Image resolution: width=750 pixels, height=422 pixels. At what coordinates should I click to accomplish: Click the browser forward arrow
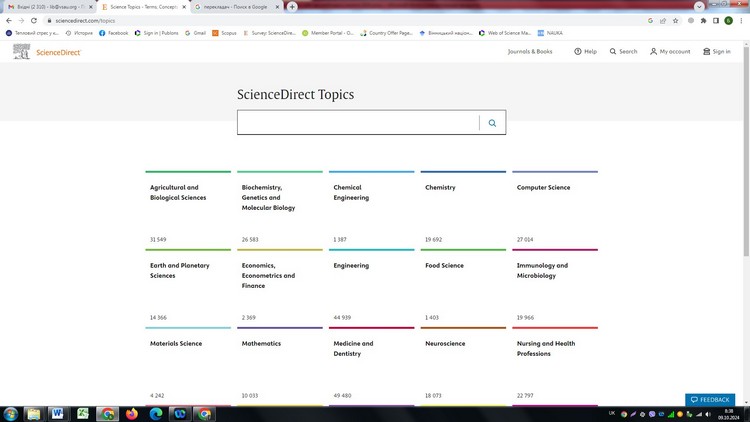[x=21, y=21]
